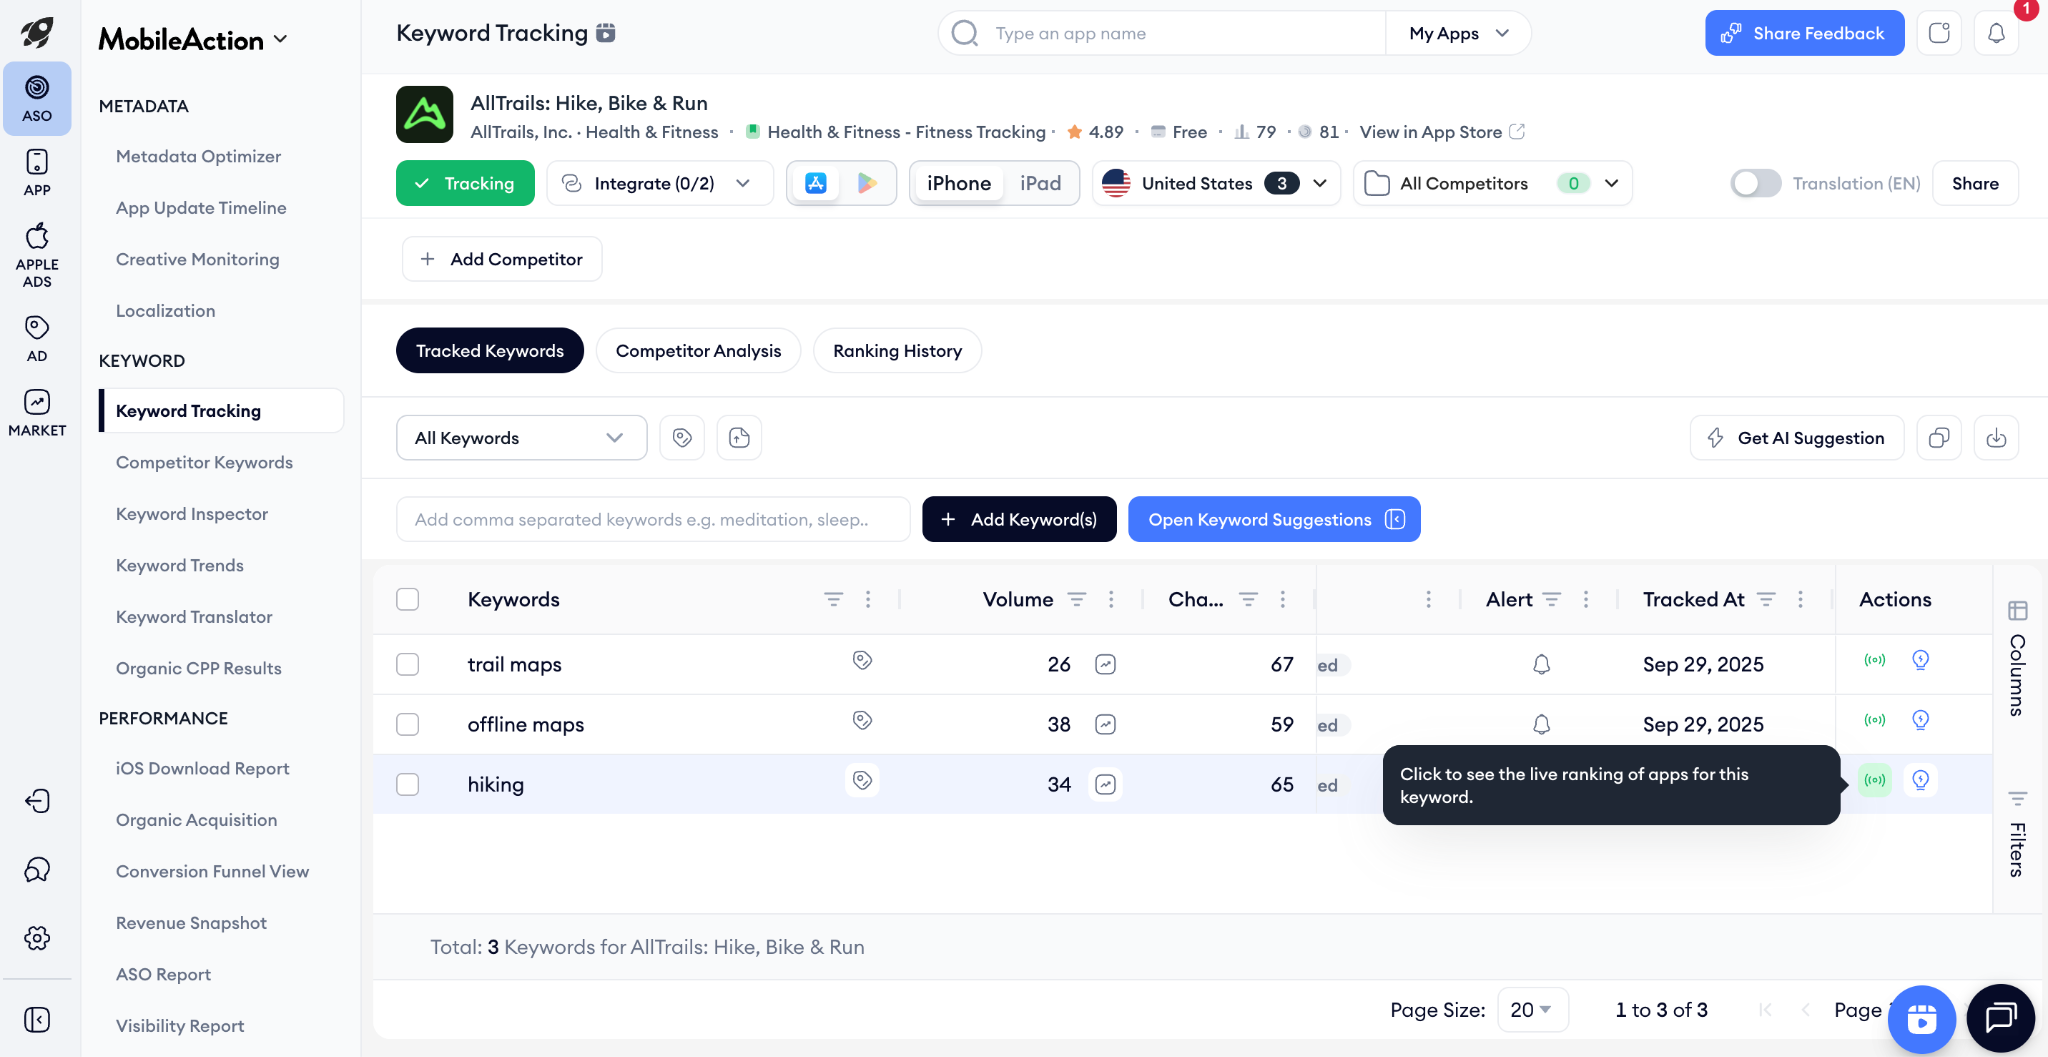Click the square icon beside Share Feedback
Screen dimensions: 2048x1057
click(1939, 33)
